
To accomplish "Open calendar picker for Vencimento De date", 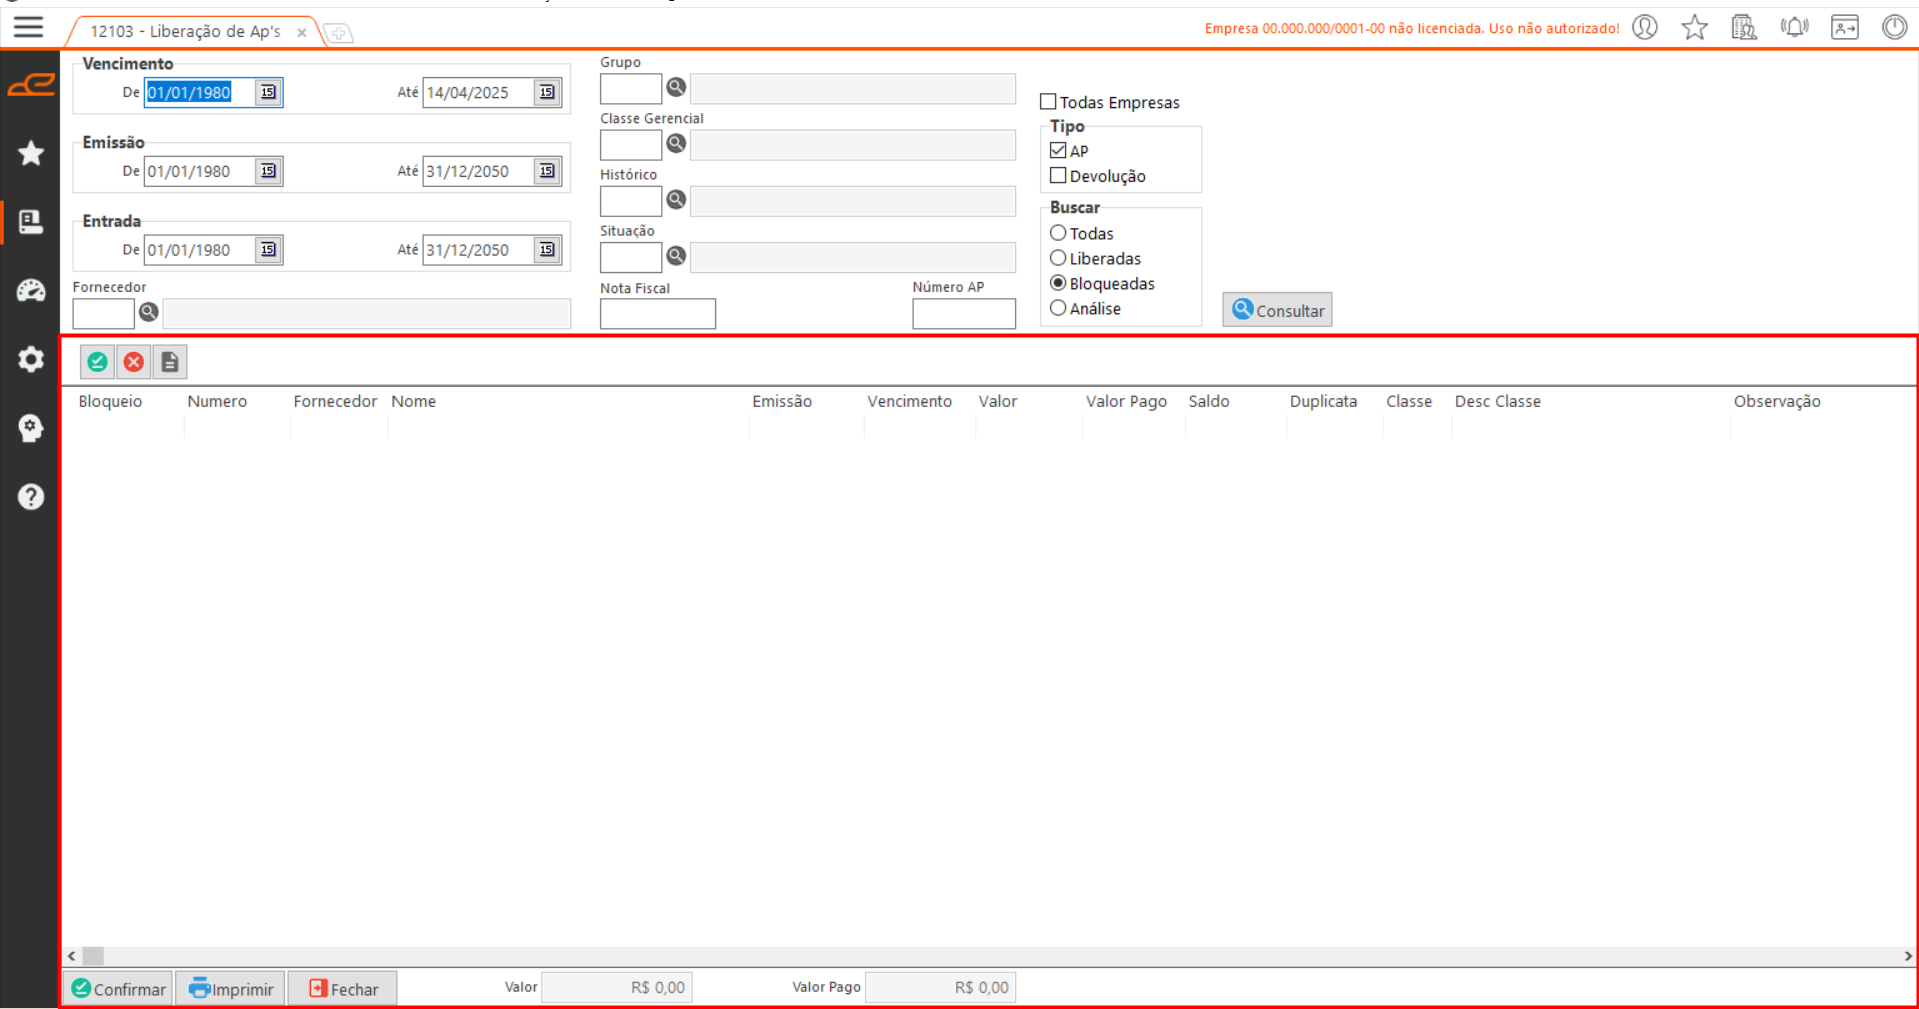I will pyautogui.click(x=268, y=92).
